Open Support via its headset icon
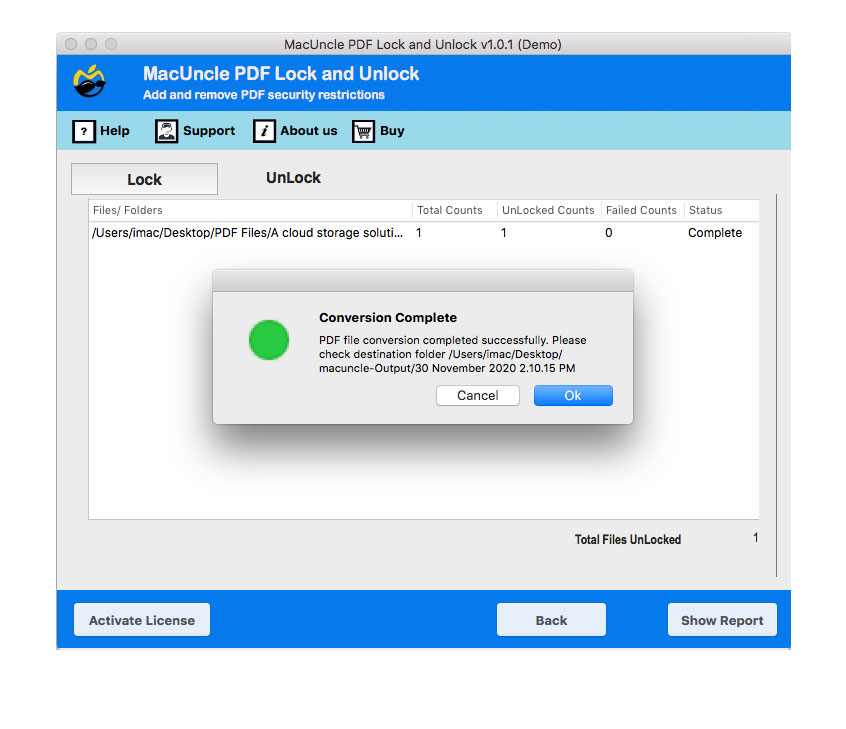 coord(166,131)
